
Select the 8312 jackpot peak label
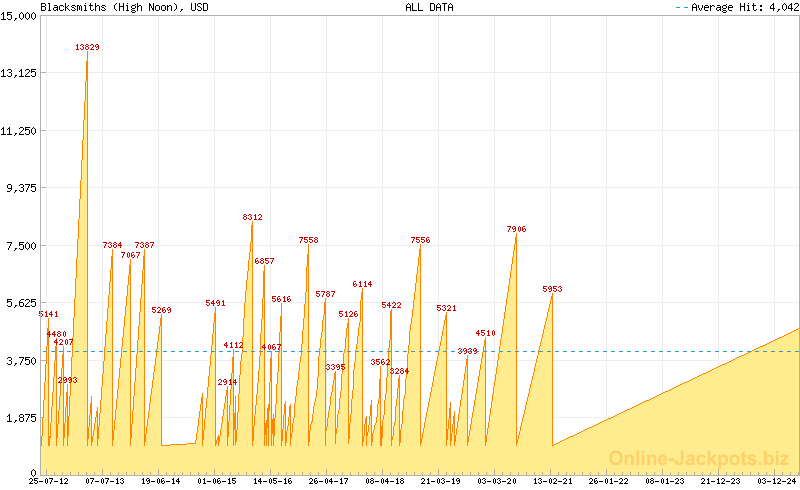point(252,217)
